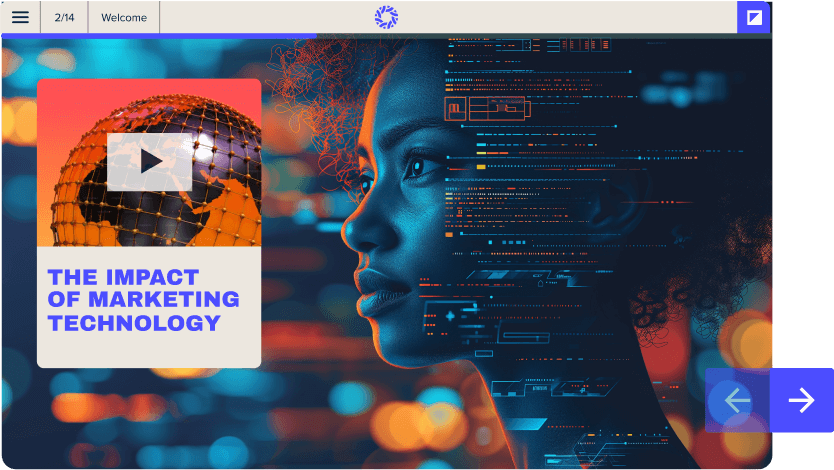Screen dimensions: 834x470
Task: Click the circular logo in the top bar
Action: (386, 17)
